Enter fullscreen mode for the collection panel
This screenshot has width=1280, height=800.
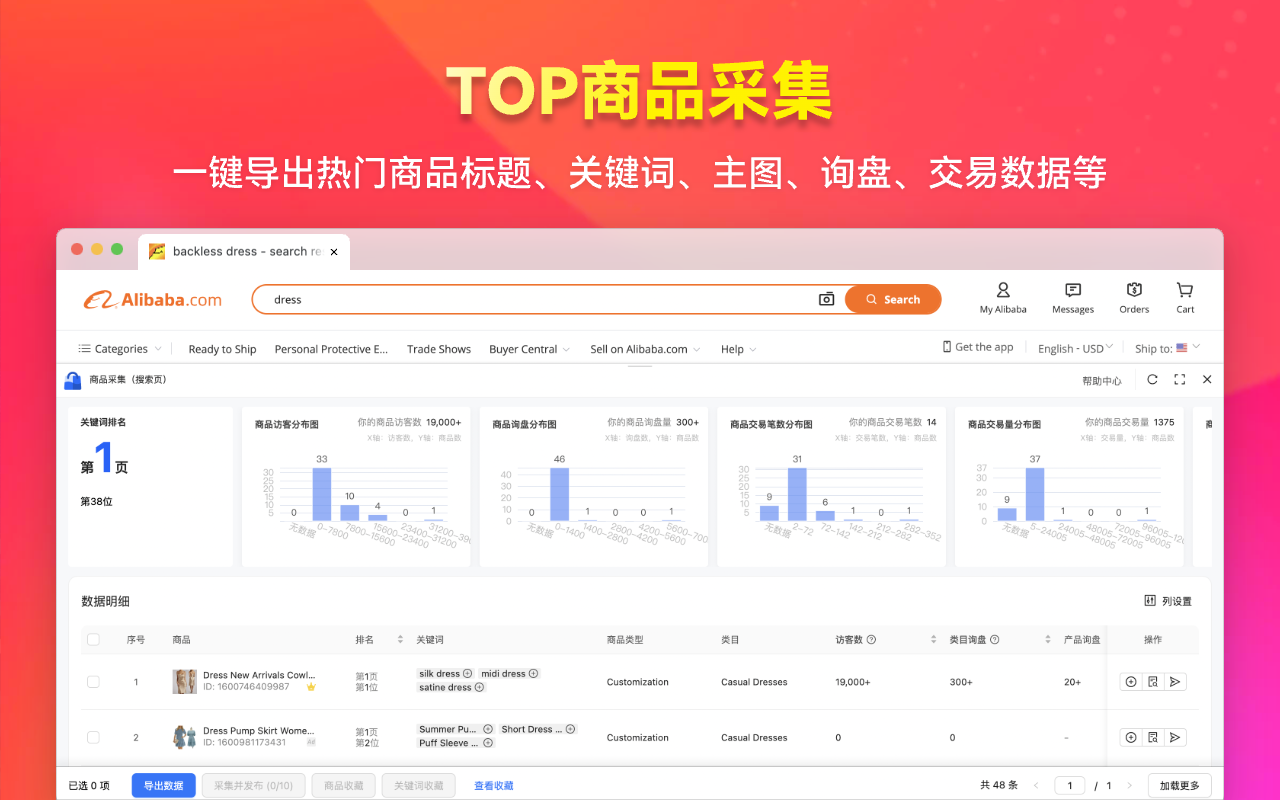pos(1179,380)
